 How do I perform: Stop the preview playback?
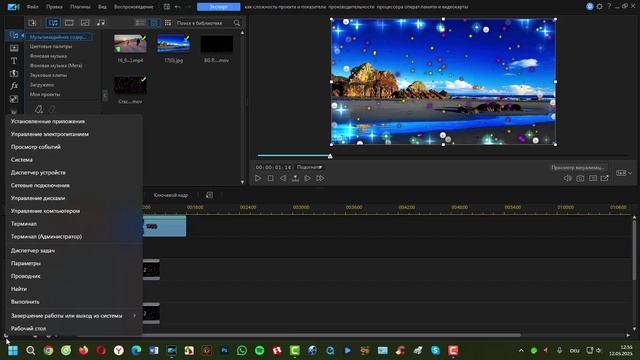[x=270, y=178]
